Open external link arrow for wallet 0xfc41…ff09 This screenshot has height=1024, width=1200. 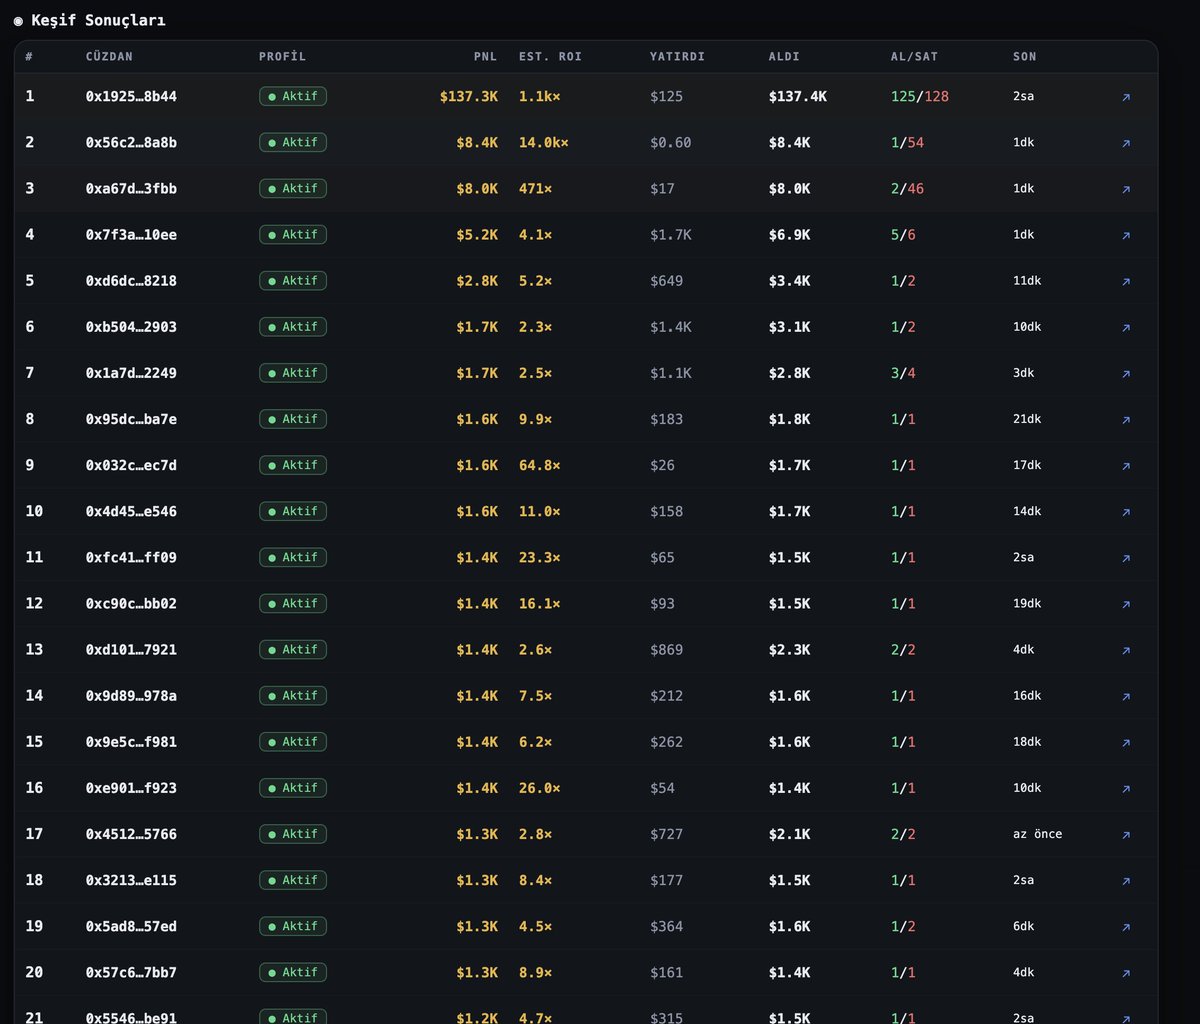(x=1126, y=558)
